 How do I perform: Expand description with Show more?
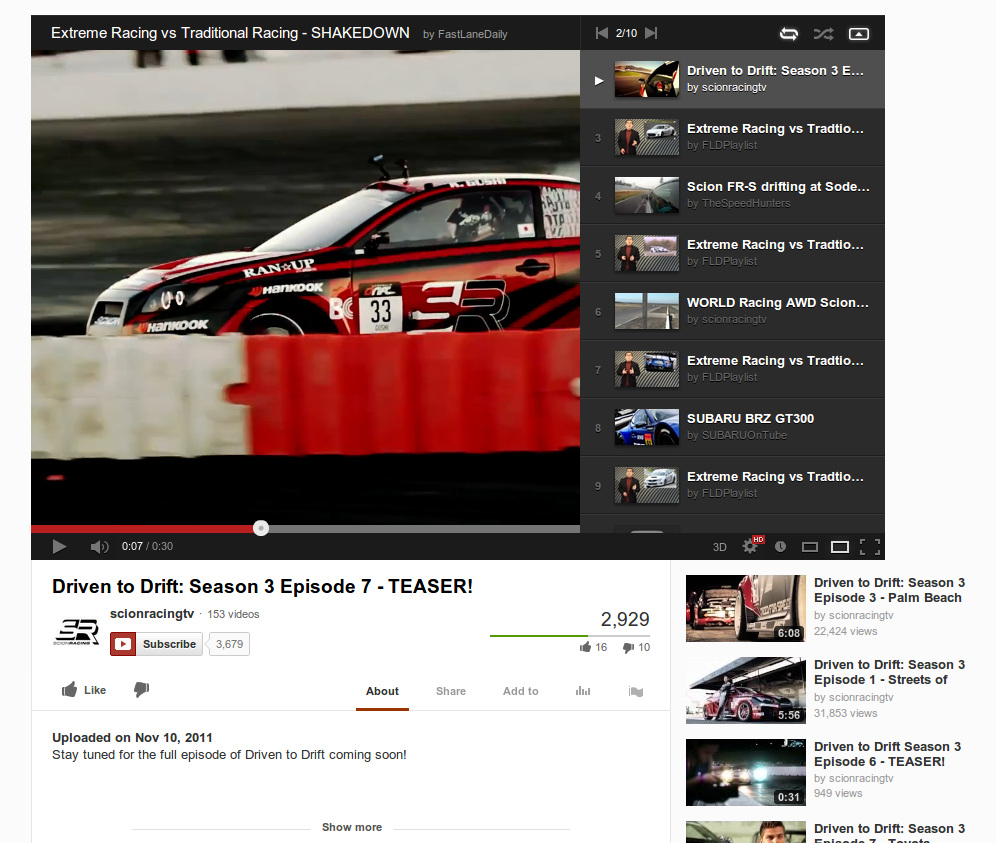tap(352, 827)
